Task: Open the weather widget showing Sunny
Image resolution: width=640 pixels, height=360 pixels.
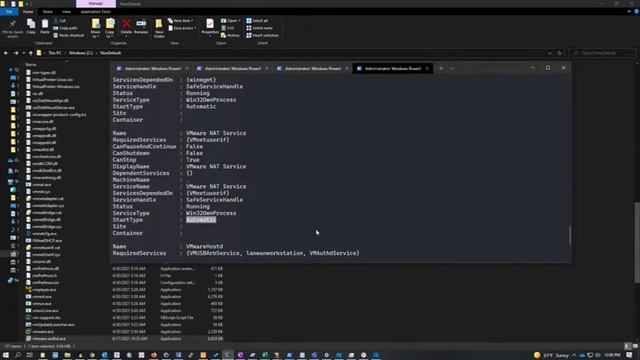Action: pos(551,355)
